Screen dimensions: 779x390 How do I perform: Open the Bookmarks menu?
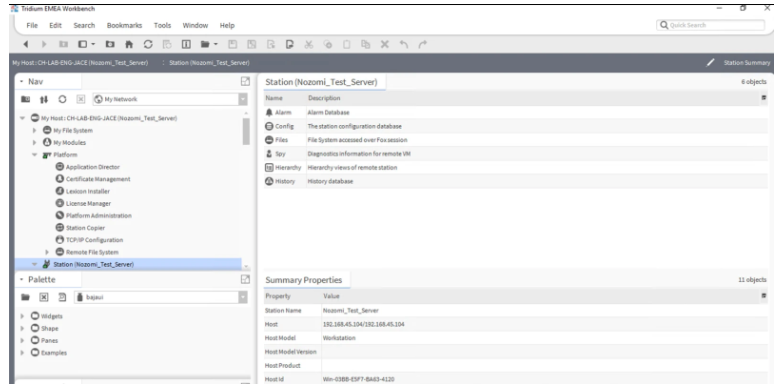[124, 25]
